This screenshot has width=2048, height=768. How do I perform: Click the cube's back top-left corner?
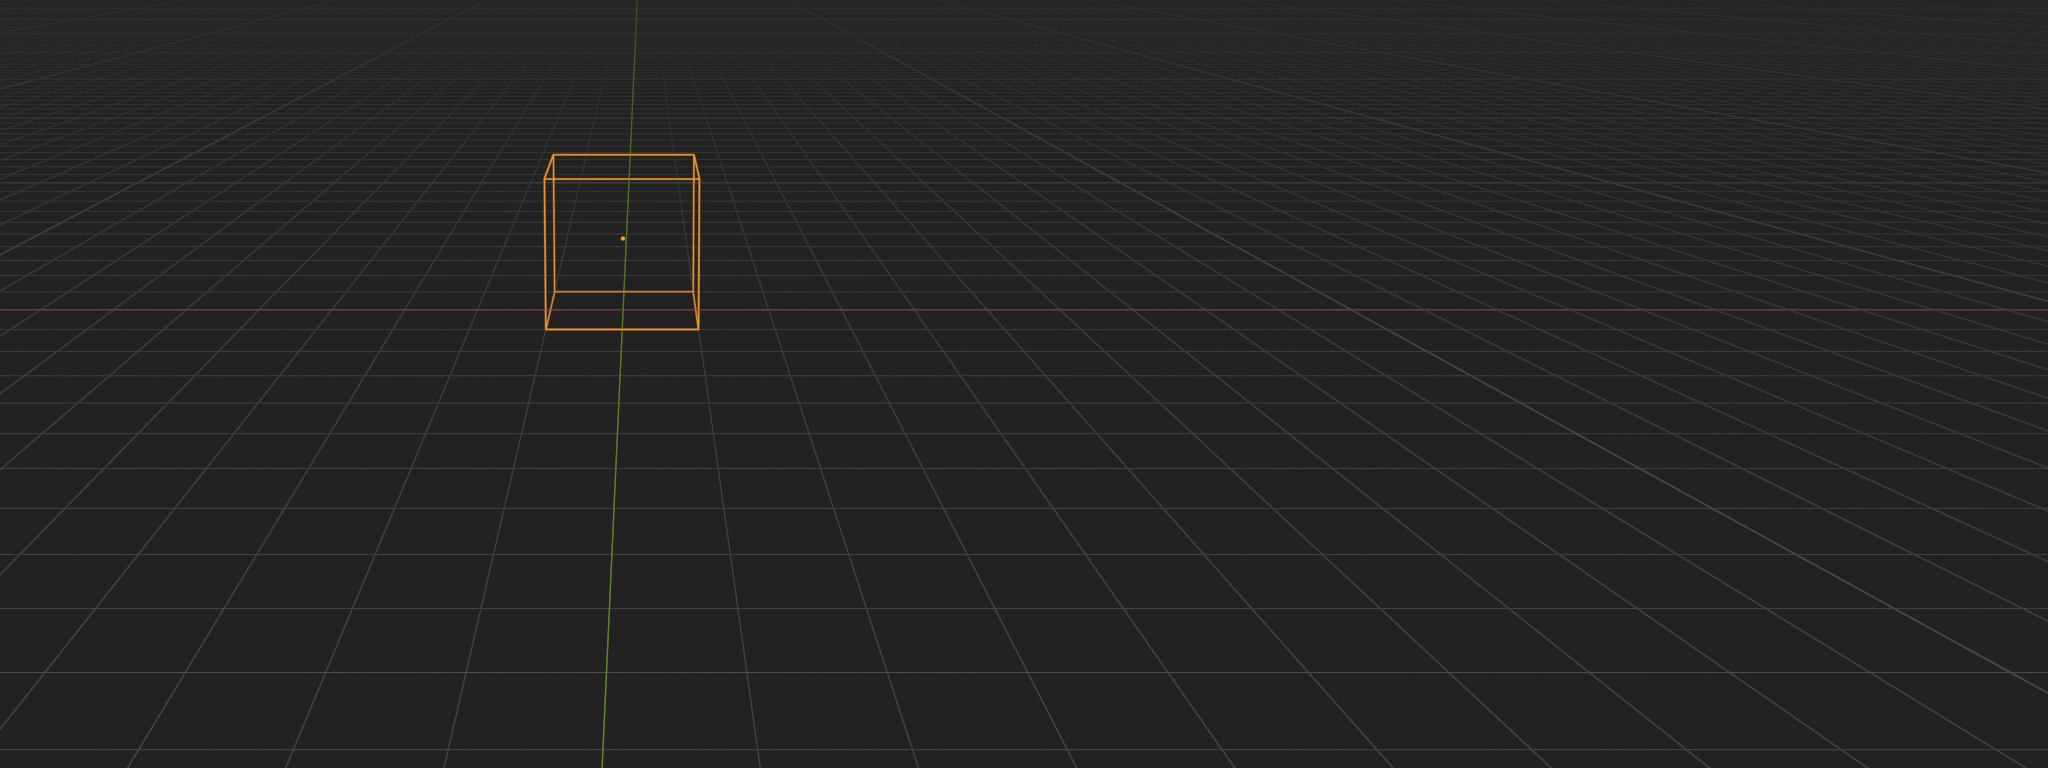pyautogui.click(x=553, y=155)
